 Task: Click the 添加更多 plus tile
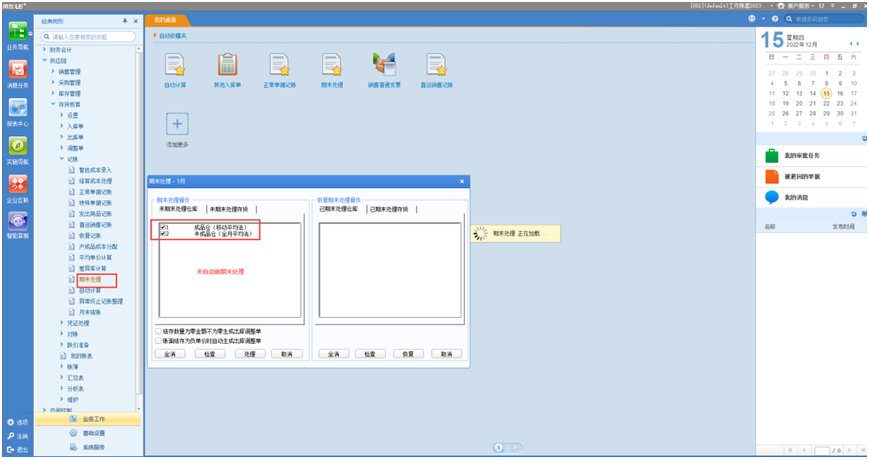point(177,124)
